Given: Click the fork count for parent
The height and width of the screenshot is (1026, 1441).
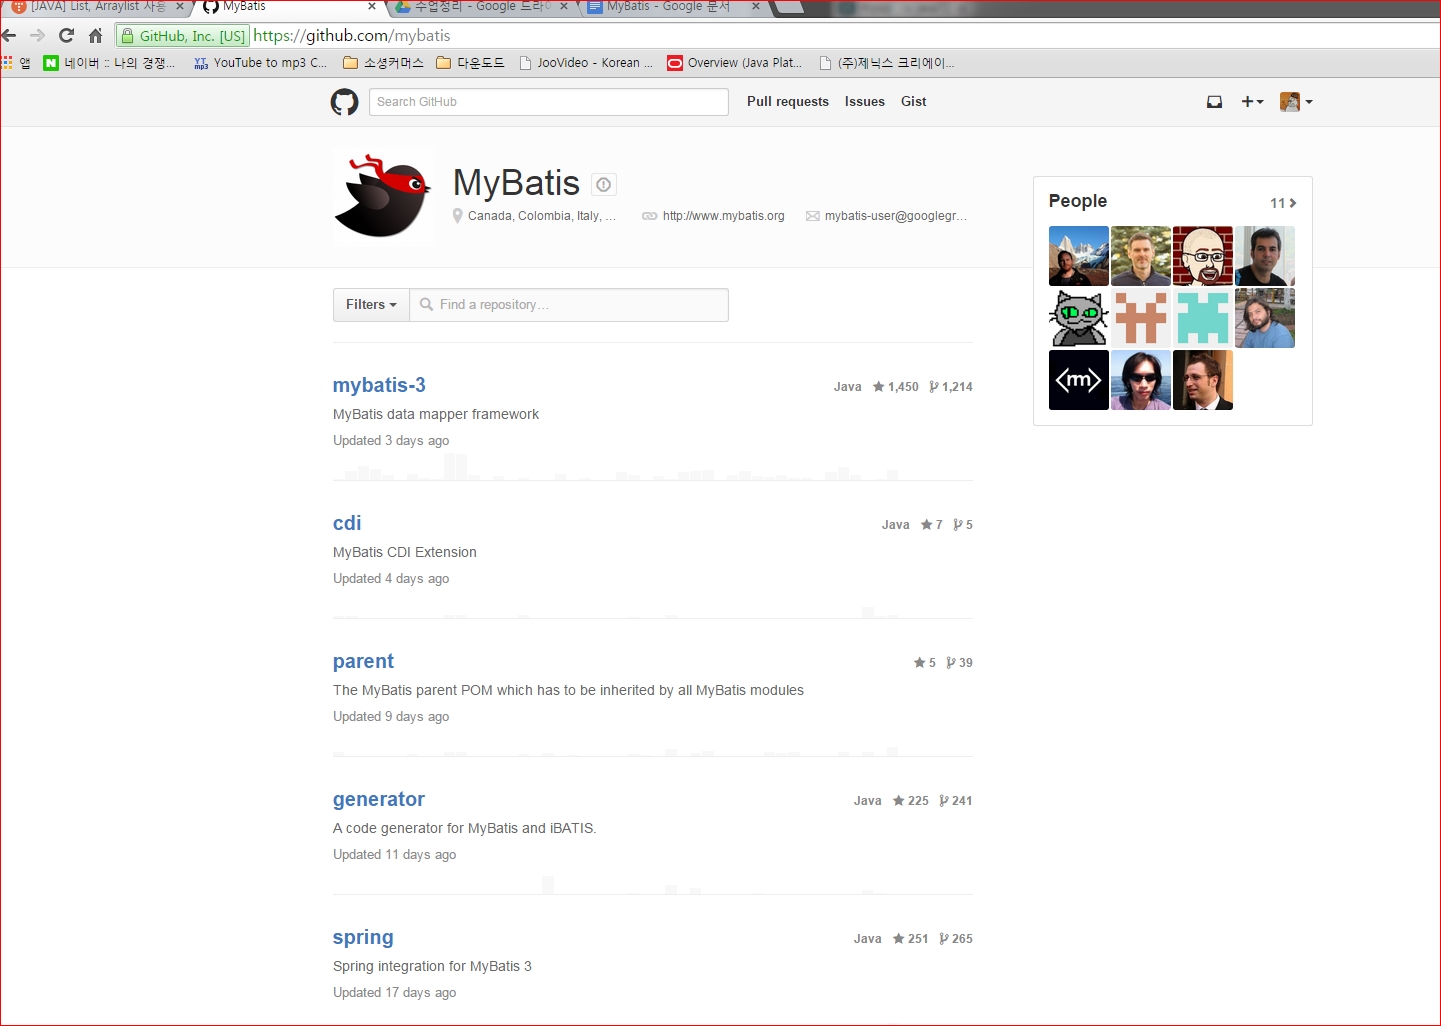Looking at the screenshot, I should [959, 663].
